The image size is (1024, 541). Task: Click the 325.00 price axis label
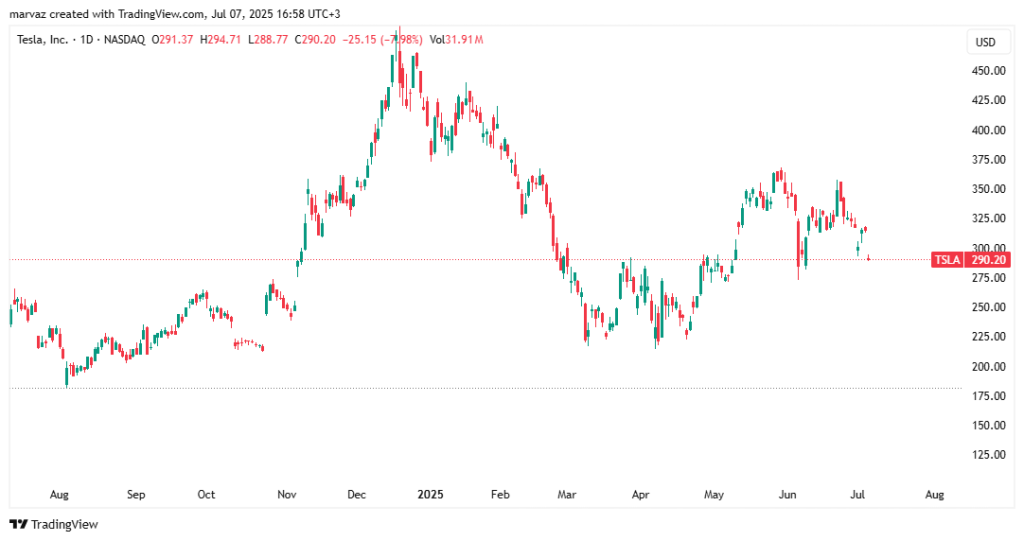tap(989, 218)
